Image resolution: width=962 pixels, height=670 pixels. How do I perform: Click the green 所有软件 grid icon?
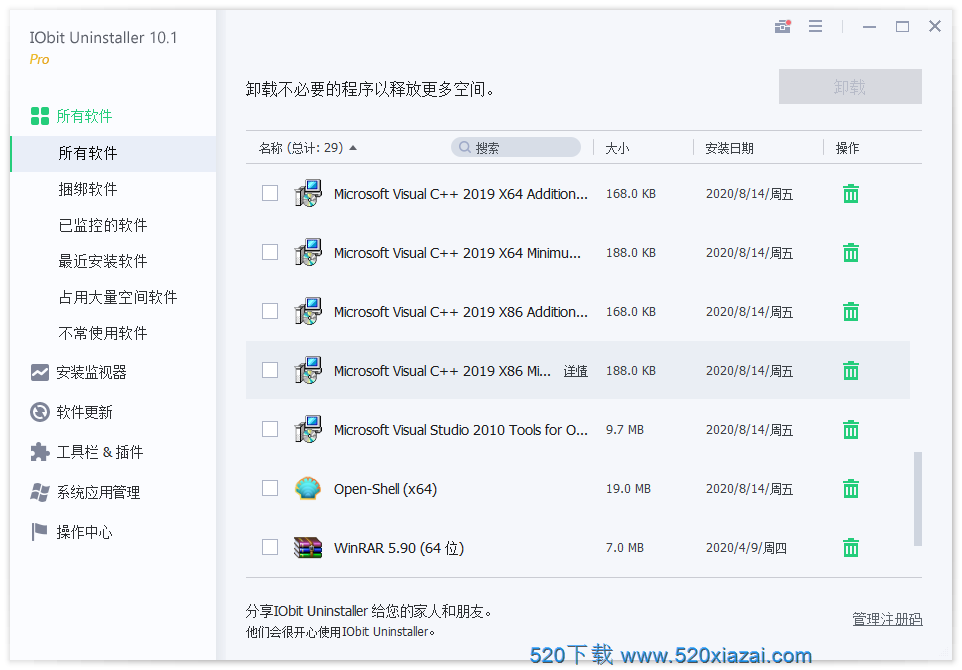click(x=40, y=116)
